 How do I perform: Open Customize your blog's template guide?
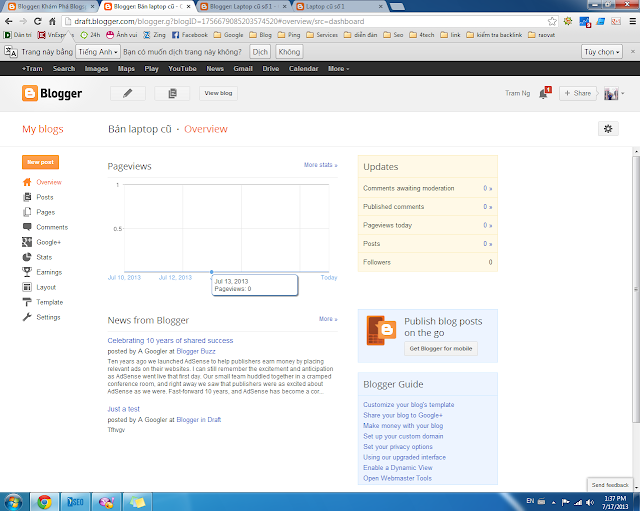409,404
